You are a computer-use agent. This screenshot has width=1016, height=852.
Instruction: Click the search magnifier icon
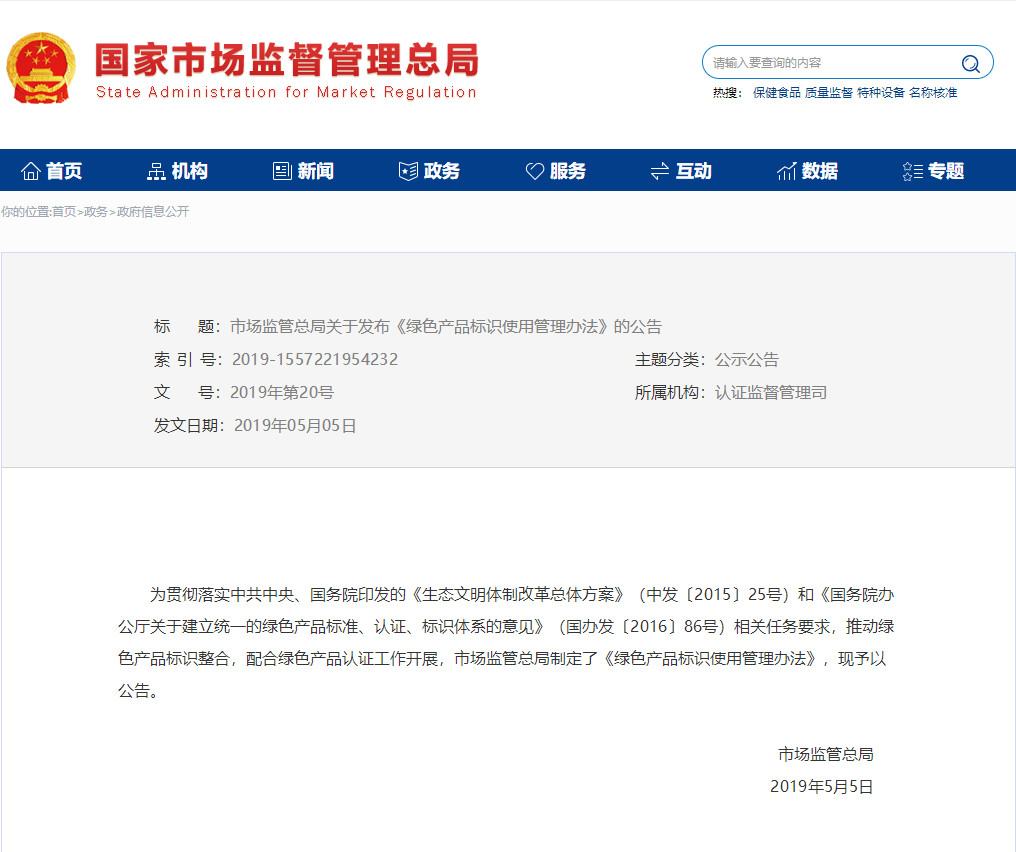[x=971, y=63]
